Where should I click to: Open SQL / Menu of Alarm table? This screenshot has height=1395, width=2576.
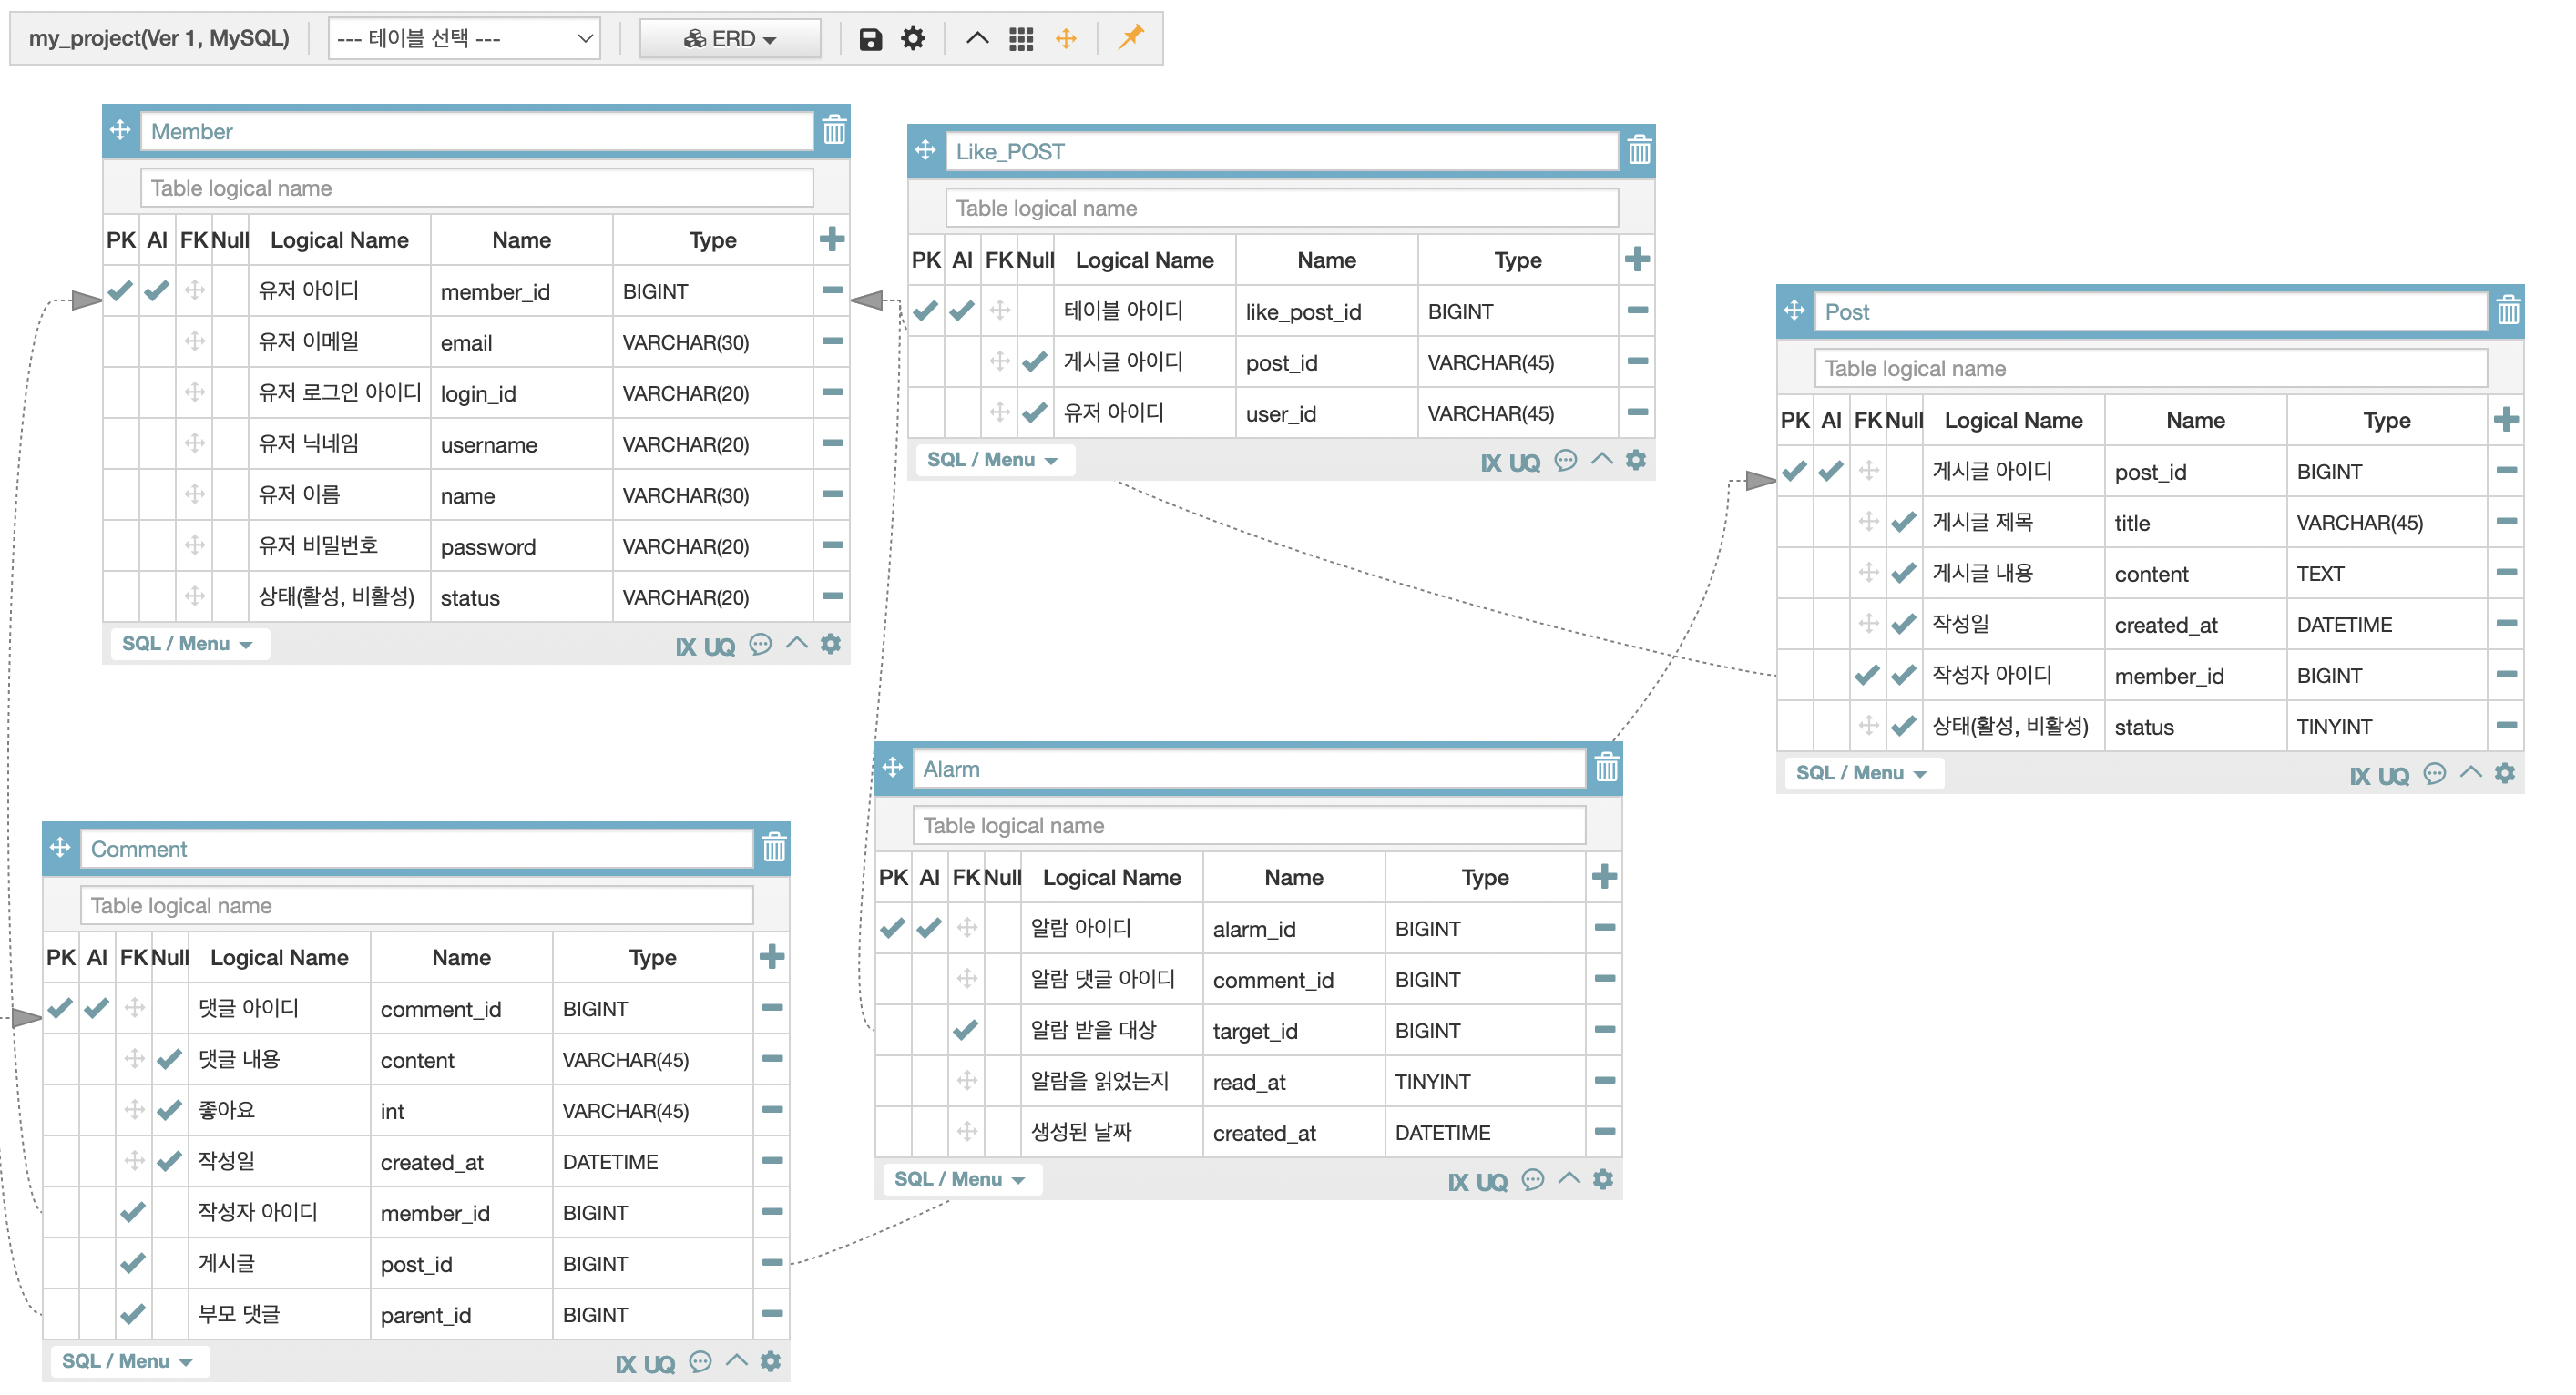[958, 1179]
